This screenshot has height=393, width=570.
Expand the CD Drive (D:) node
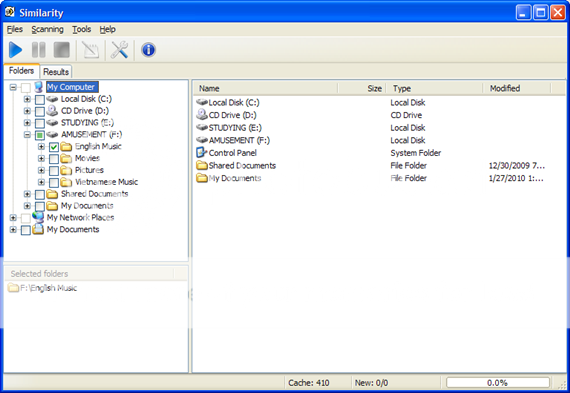[x=27, y=111]
